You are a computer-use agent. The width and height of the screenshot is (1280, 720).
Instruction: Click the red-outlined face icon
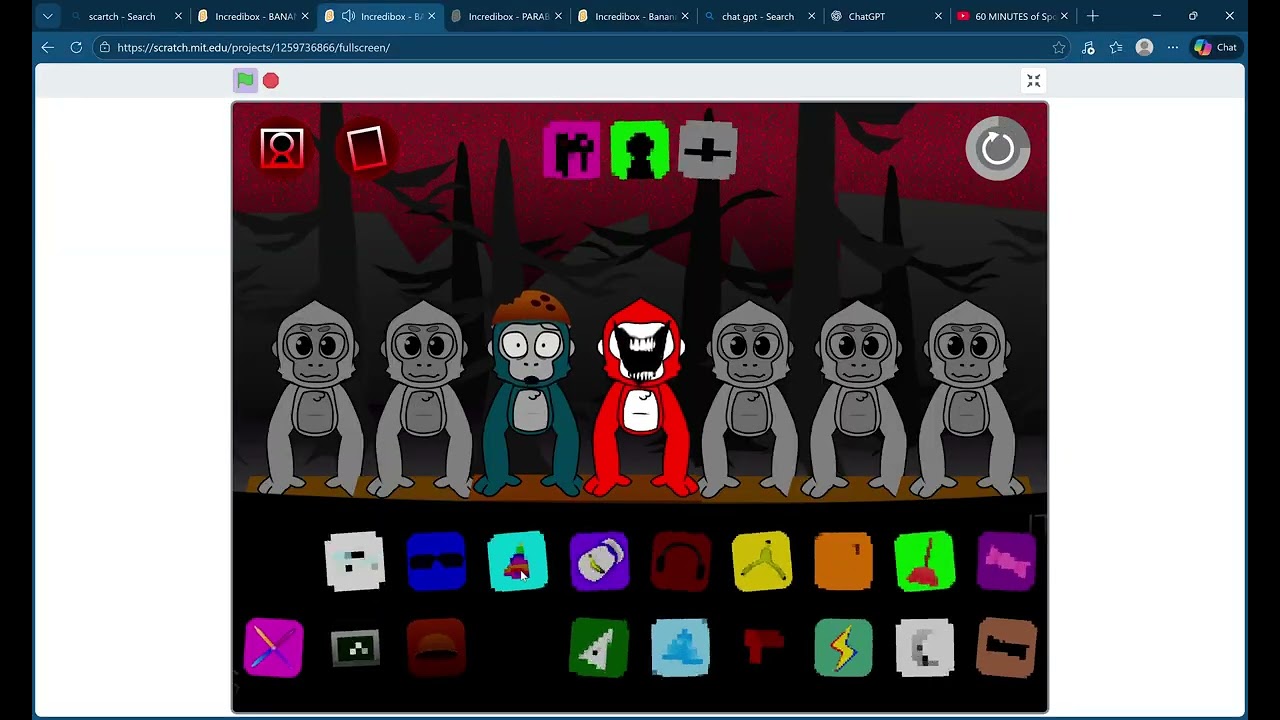click(282, 148)
